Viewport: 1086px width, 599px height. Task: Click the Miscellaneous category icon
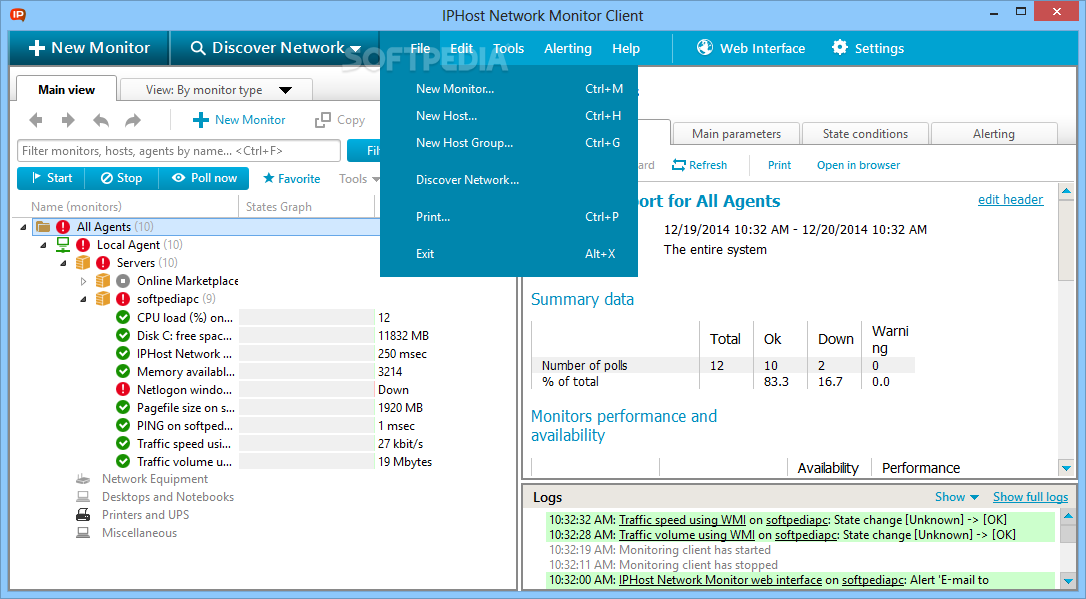point(83,533)
